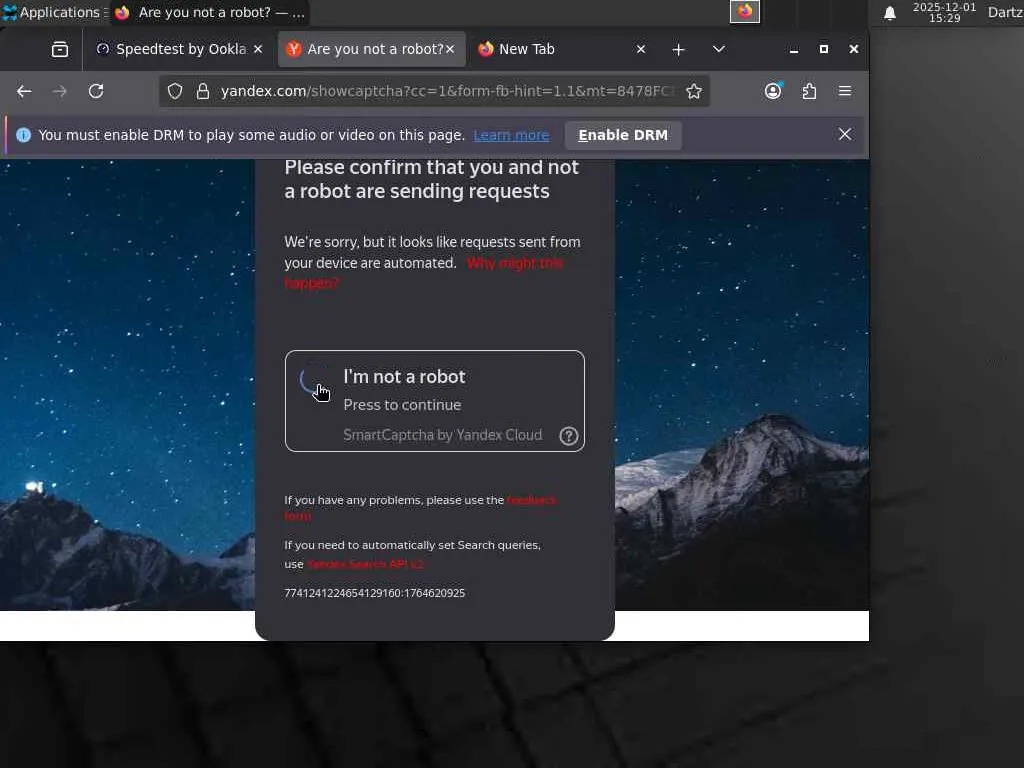Click the Please confirm heading text
The width and height of the screenshot is (1024, 768).
(432, 179)
